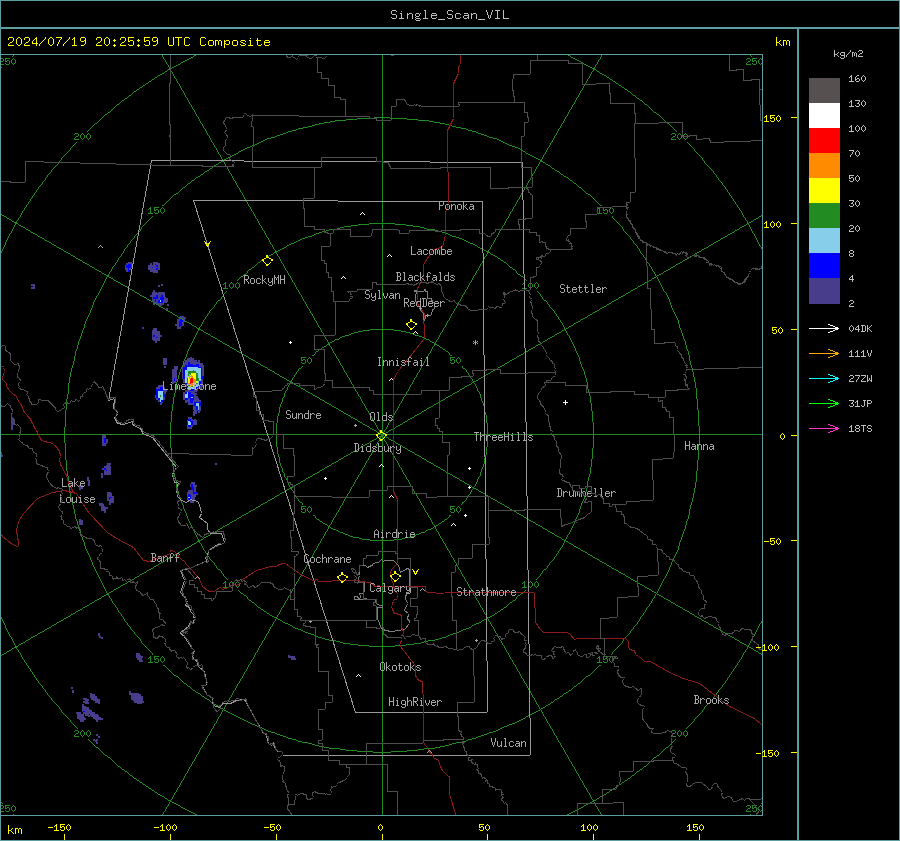Click the Lake Louise label
900x841 pixels.
pyautogui.click(x=78, y=491)
